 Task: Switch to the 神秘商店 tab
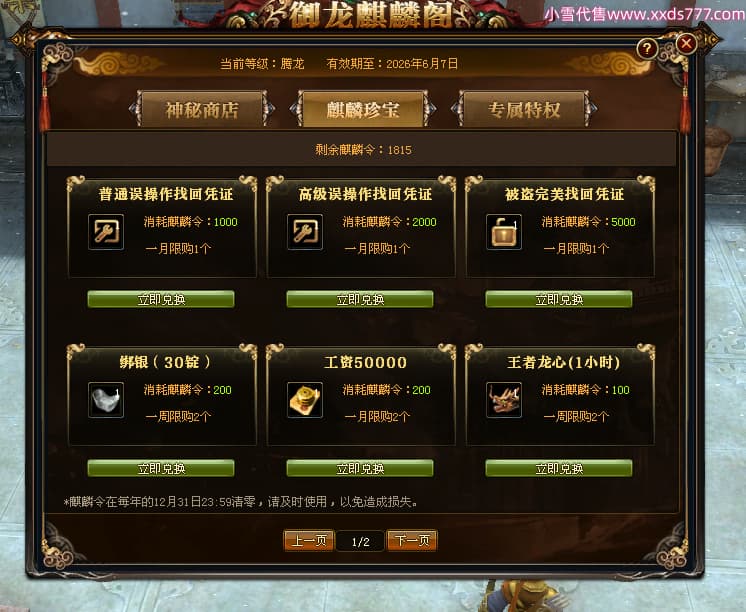coord(202,109)
